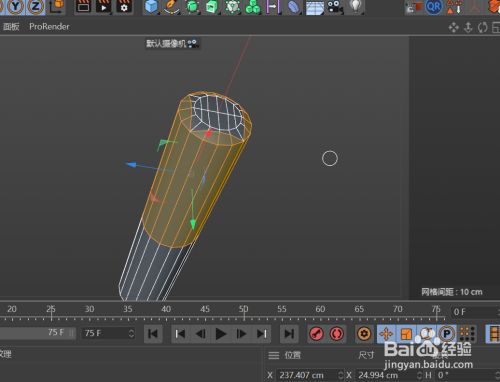Click viewport rotate camera icon

[x=482, y=27]
